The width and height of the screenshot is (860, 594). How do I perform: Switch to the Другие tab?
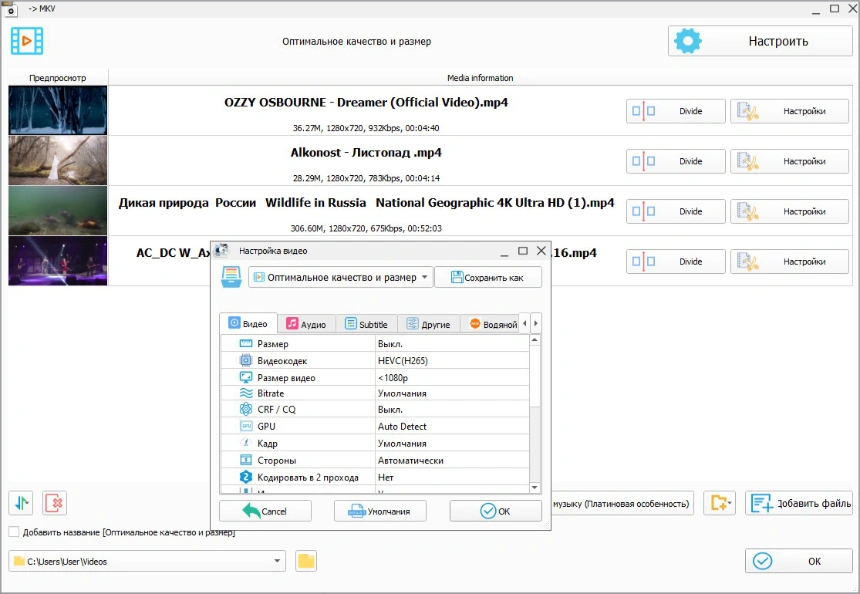point(428,324)
